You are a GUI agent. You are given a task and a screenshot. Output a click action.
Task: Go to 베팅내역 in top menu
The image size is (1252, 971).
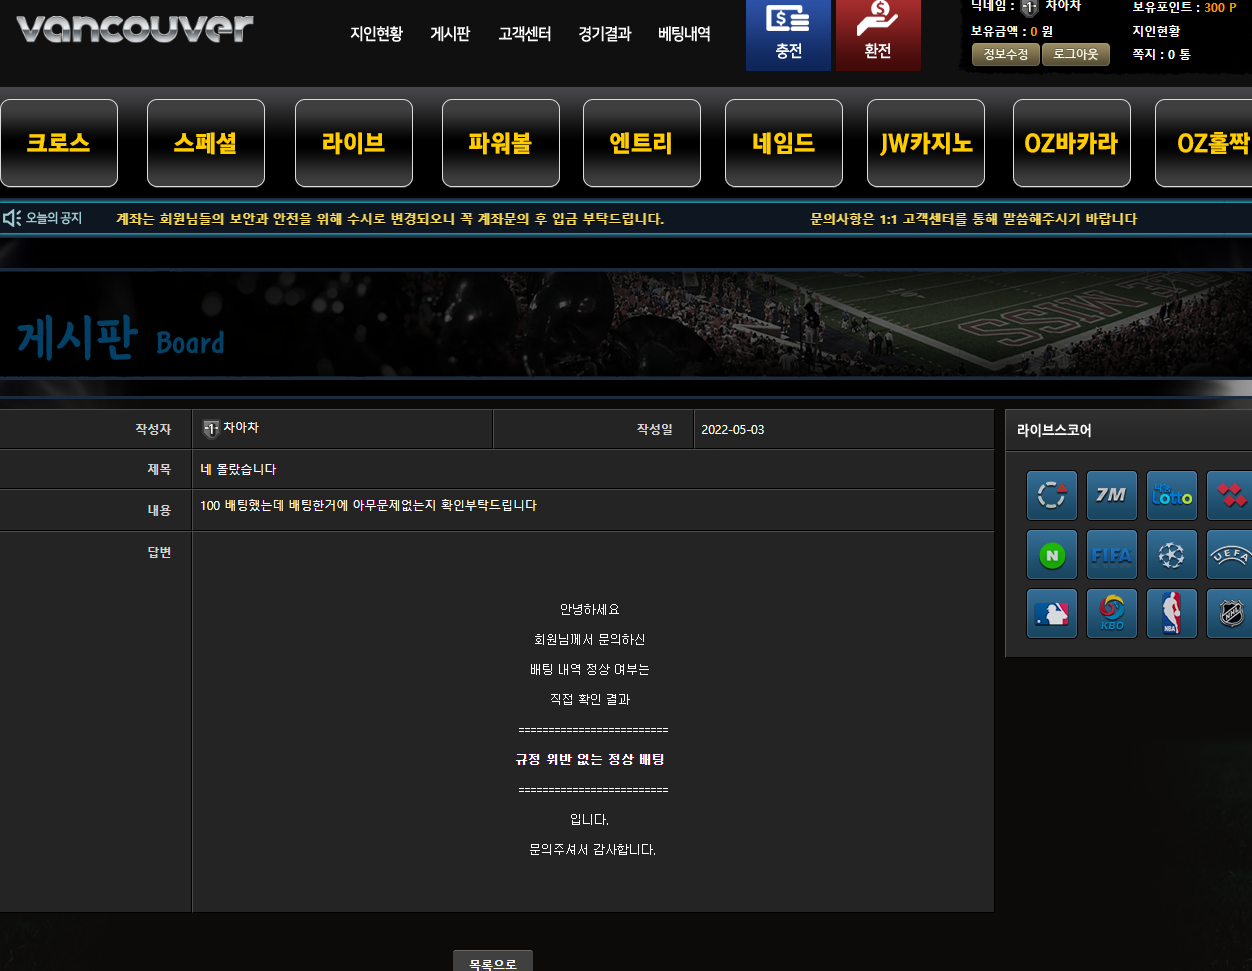click(684, 33)
